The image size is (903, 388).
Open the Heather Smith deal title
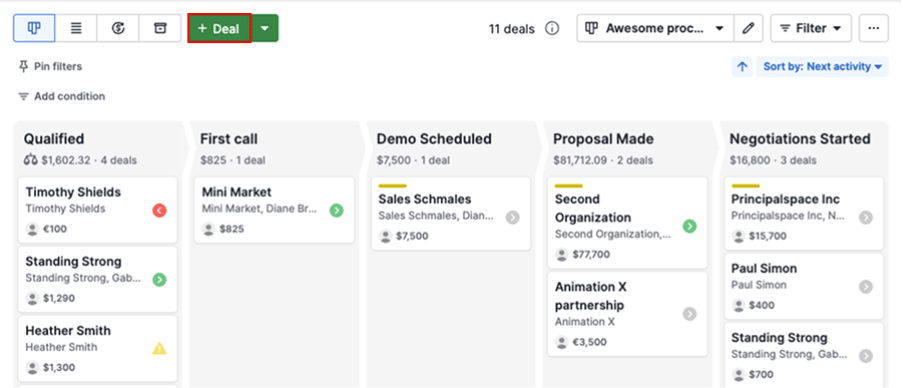click(68, 331)
